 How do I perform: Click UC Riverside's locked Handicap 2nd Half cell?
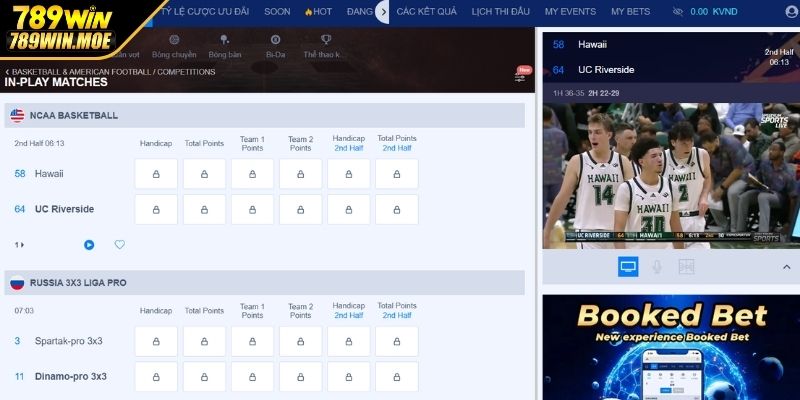pos(348,210)
